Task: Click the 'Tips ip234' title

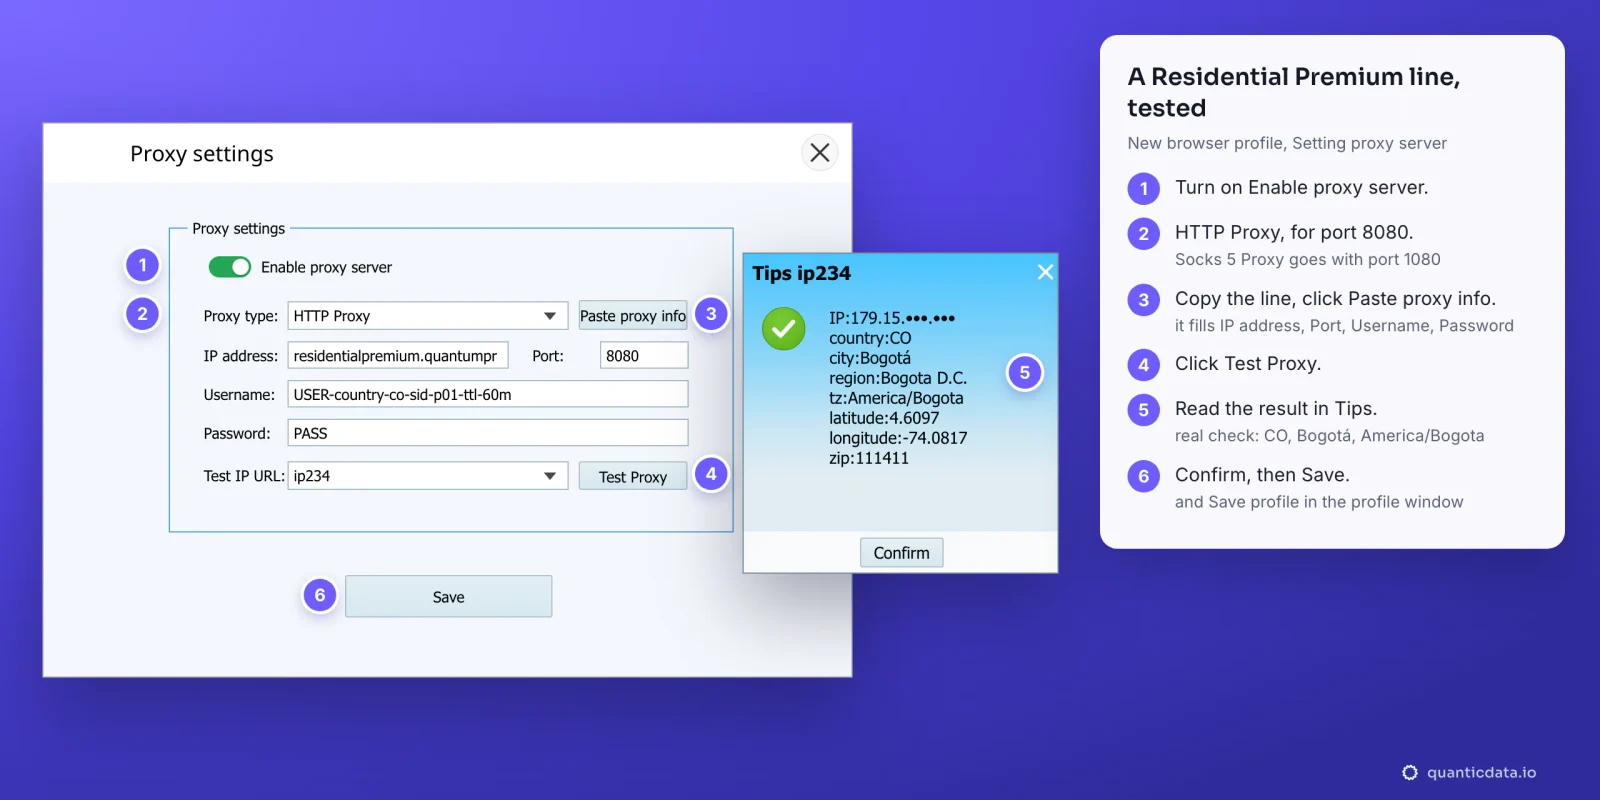Action: pyautogui.click(x=801, y=273)
